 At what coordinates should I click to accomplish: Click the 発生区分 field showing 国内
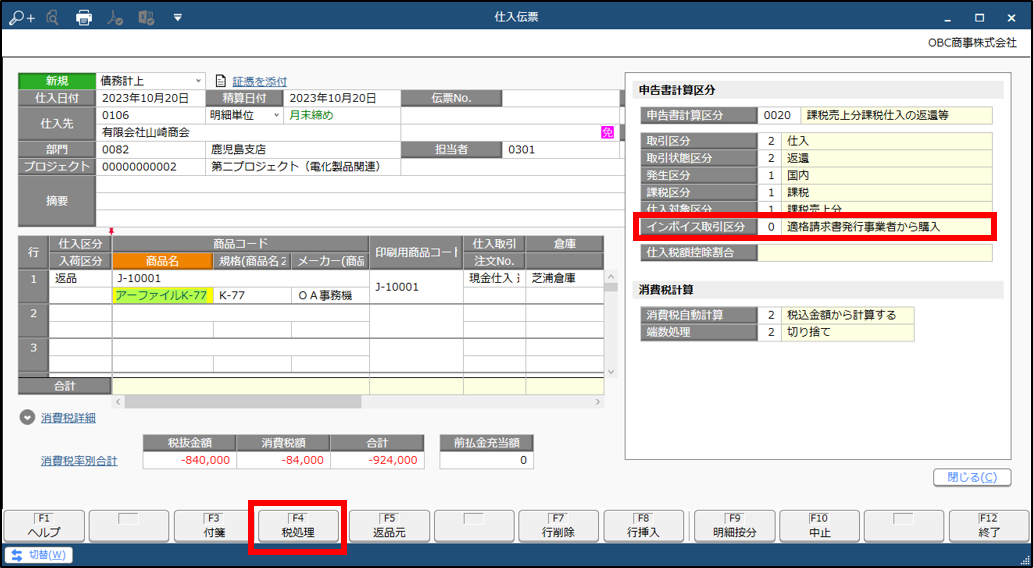[x=886, y=175]
